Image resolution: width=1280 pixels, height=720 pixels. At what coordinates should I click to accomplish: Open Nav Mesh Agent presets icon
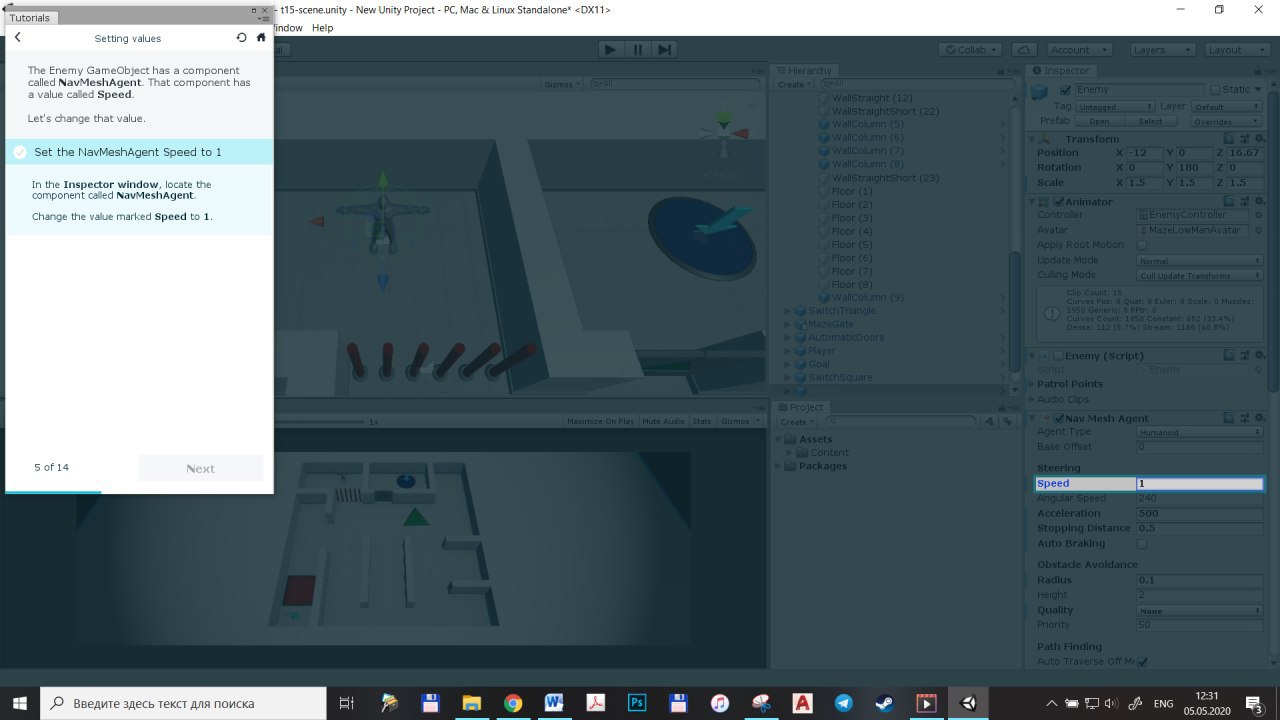pyautogui.click(x=1243, y=418)
